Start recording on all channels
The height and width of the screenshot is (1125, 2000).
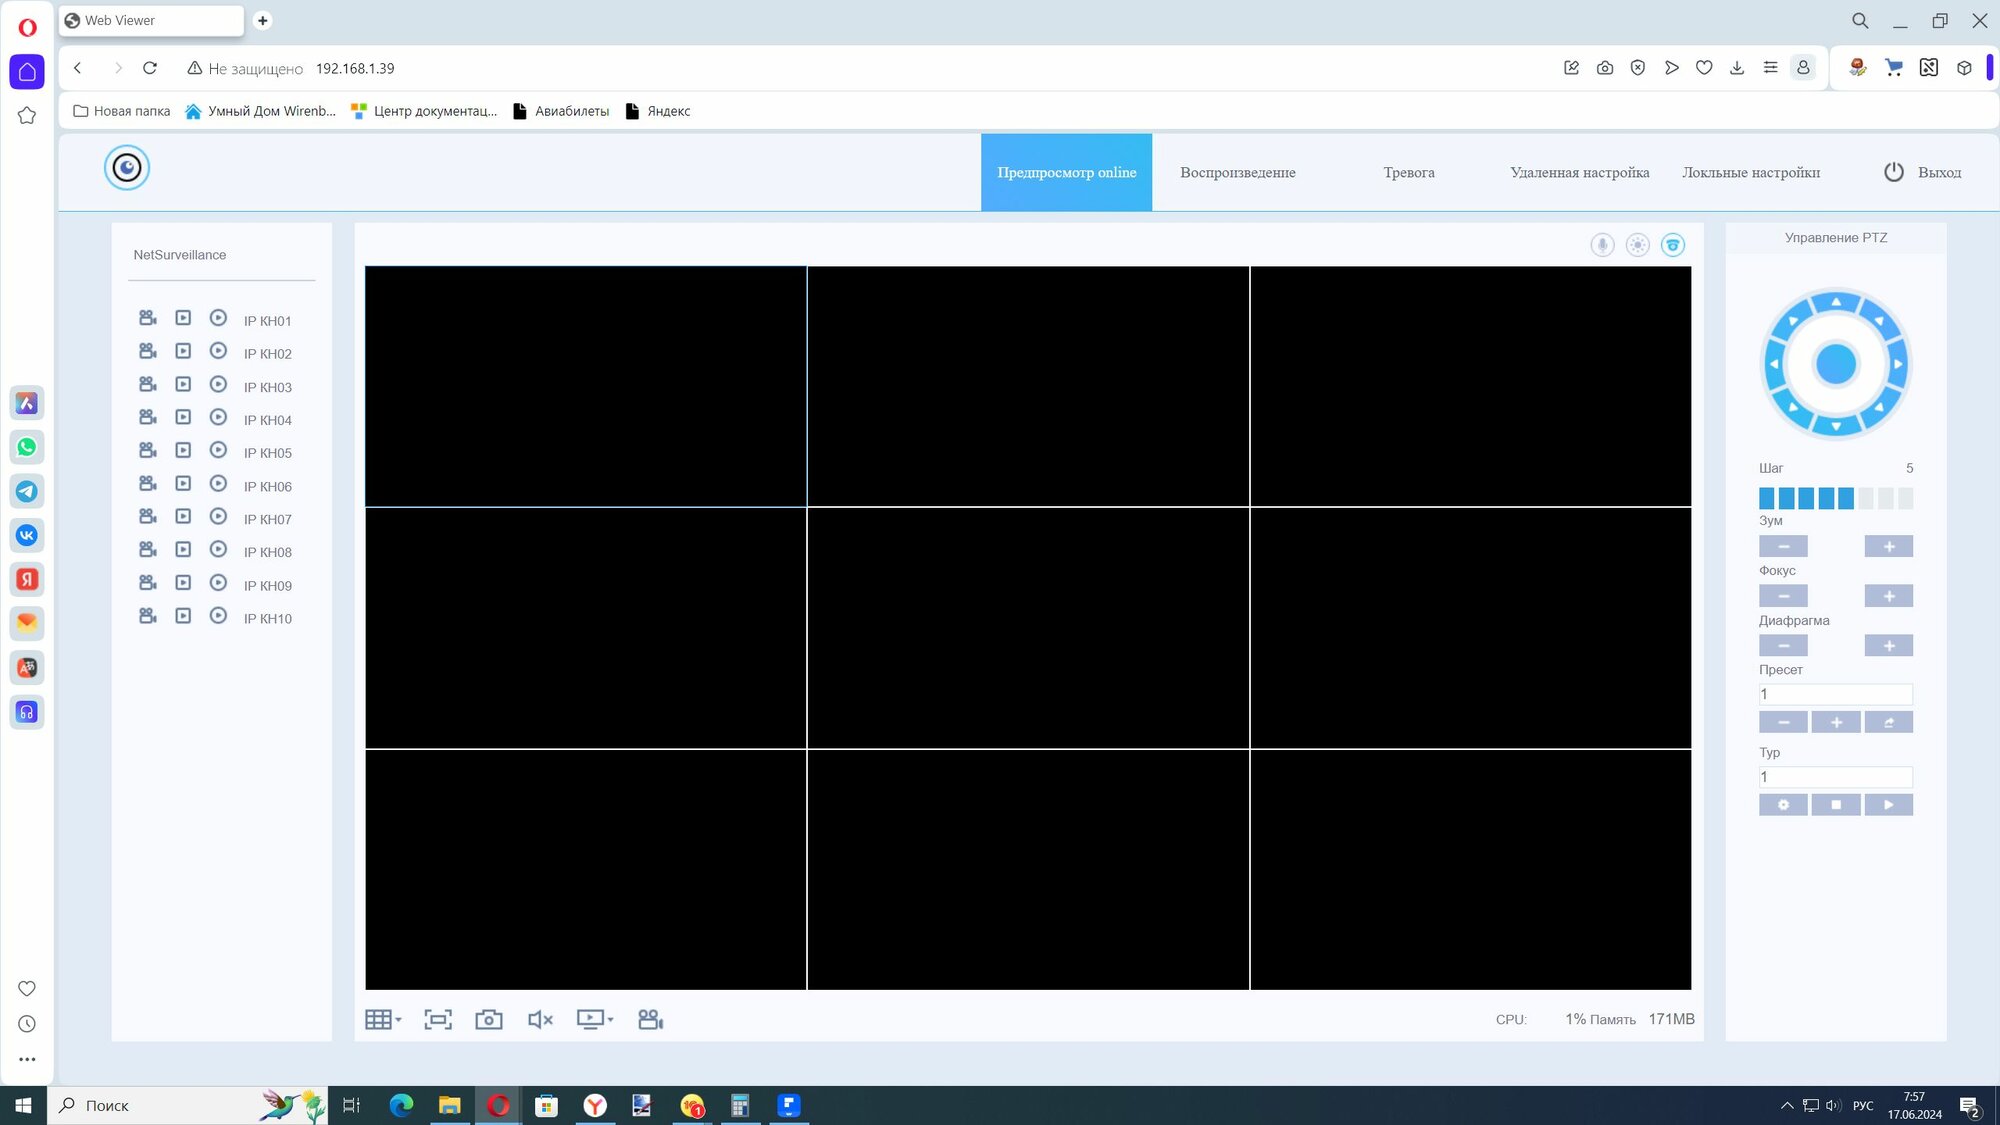tap(650, 1019)
